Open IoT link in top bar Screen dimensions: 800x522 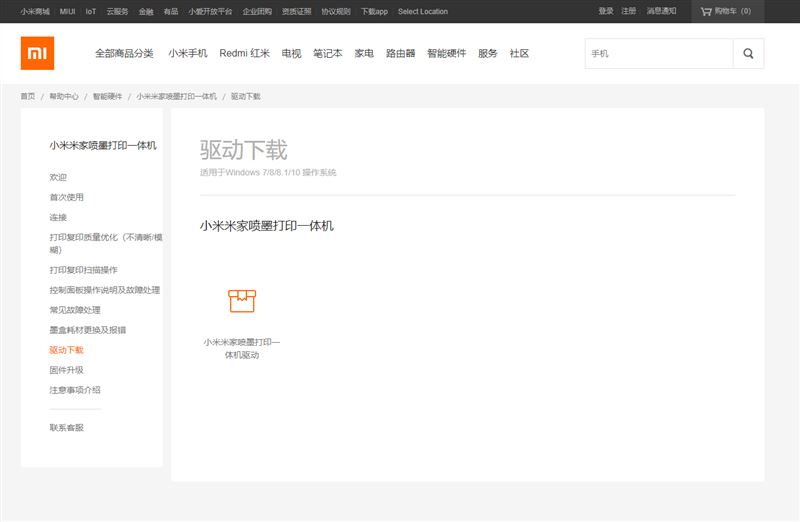pyautogui.click(x=91, y=11)
